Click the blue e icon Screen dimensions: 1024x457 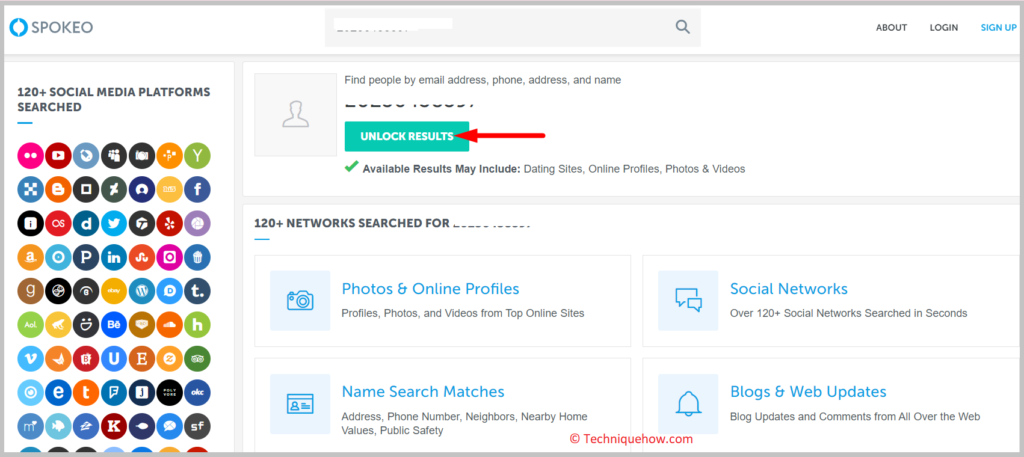(58, 392)
